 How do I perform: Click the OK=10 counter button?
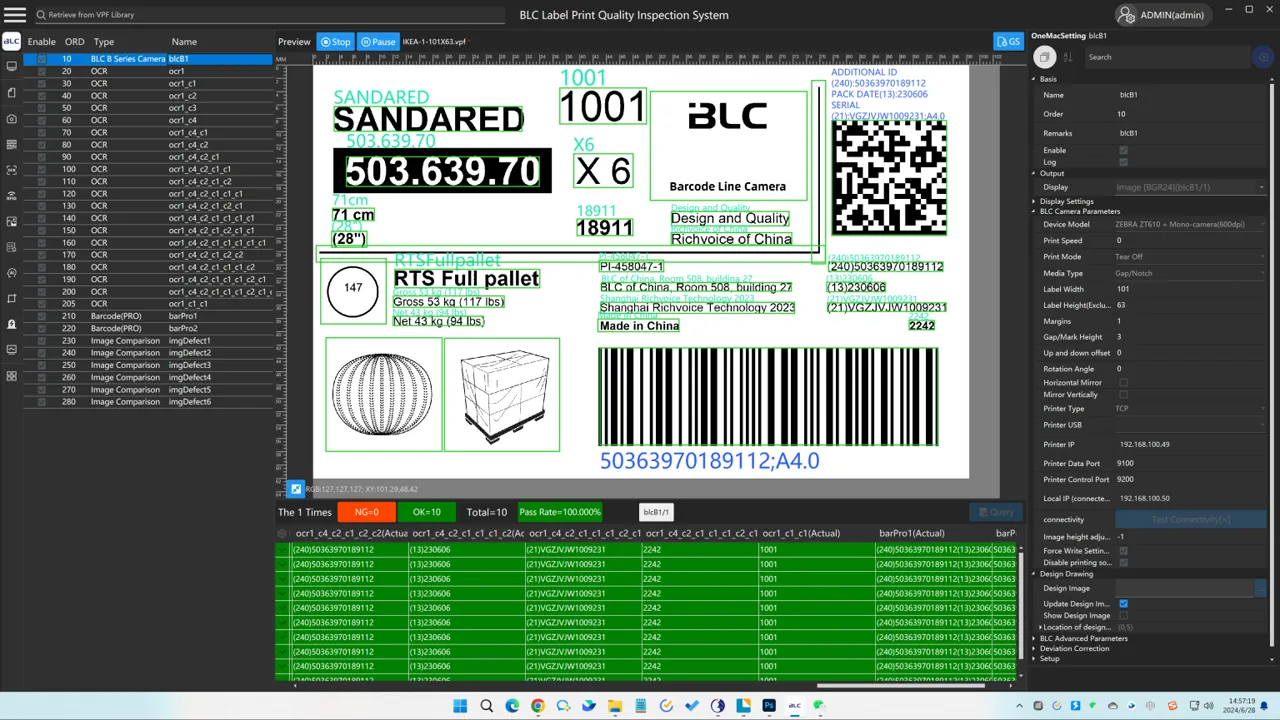(427, 512)
